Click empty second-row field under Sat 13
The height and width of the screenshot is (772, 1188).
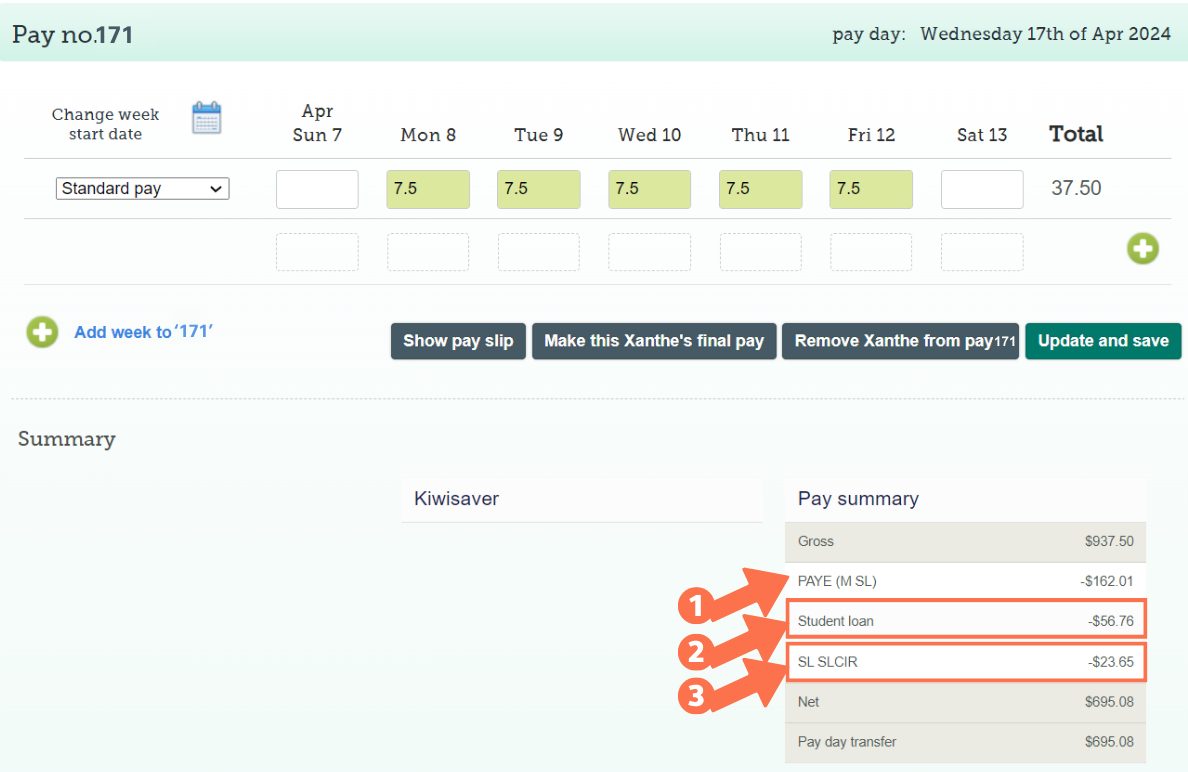click(x=981, y=252)
